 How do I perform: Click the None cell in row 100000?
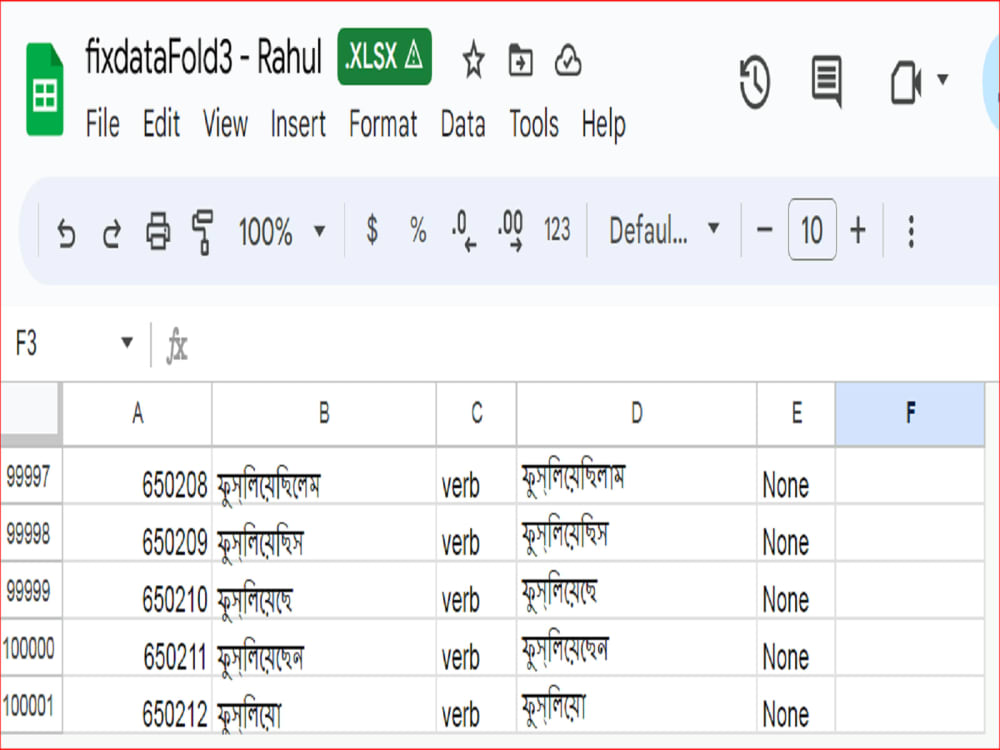797,648
